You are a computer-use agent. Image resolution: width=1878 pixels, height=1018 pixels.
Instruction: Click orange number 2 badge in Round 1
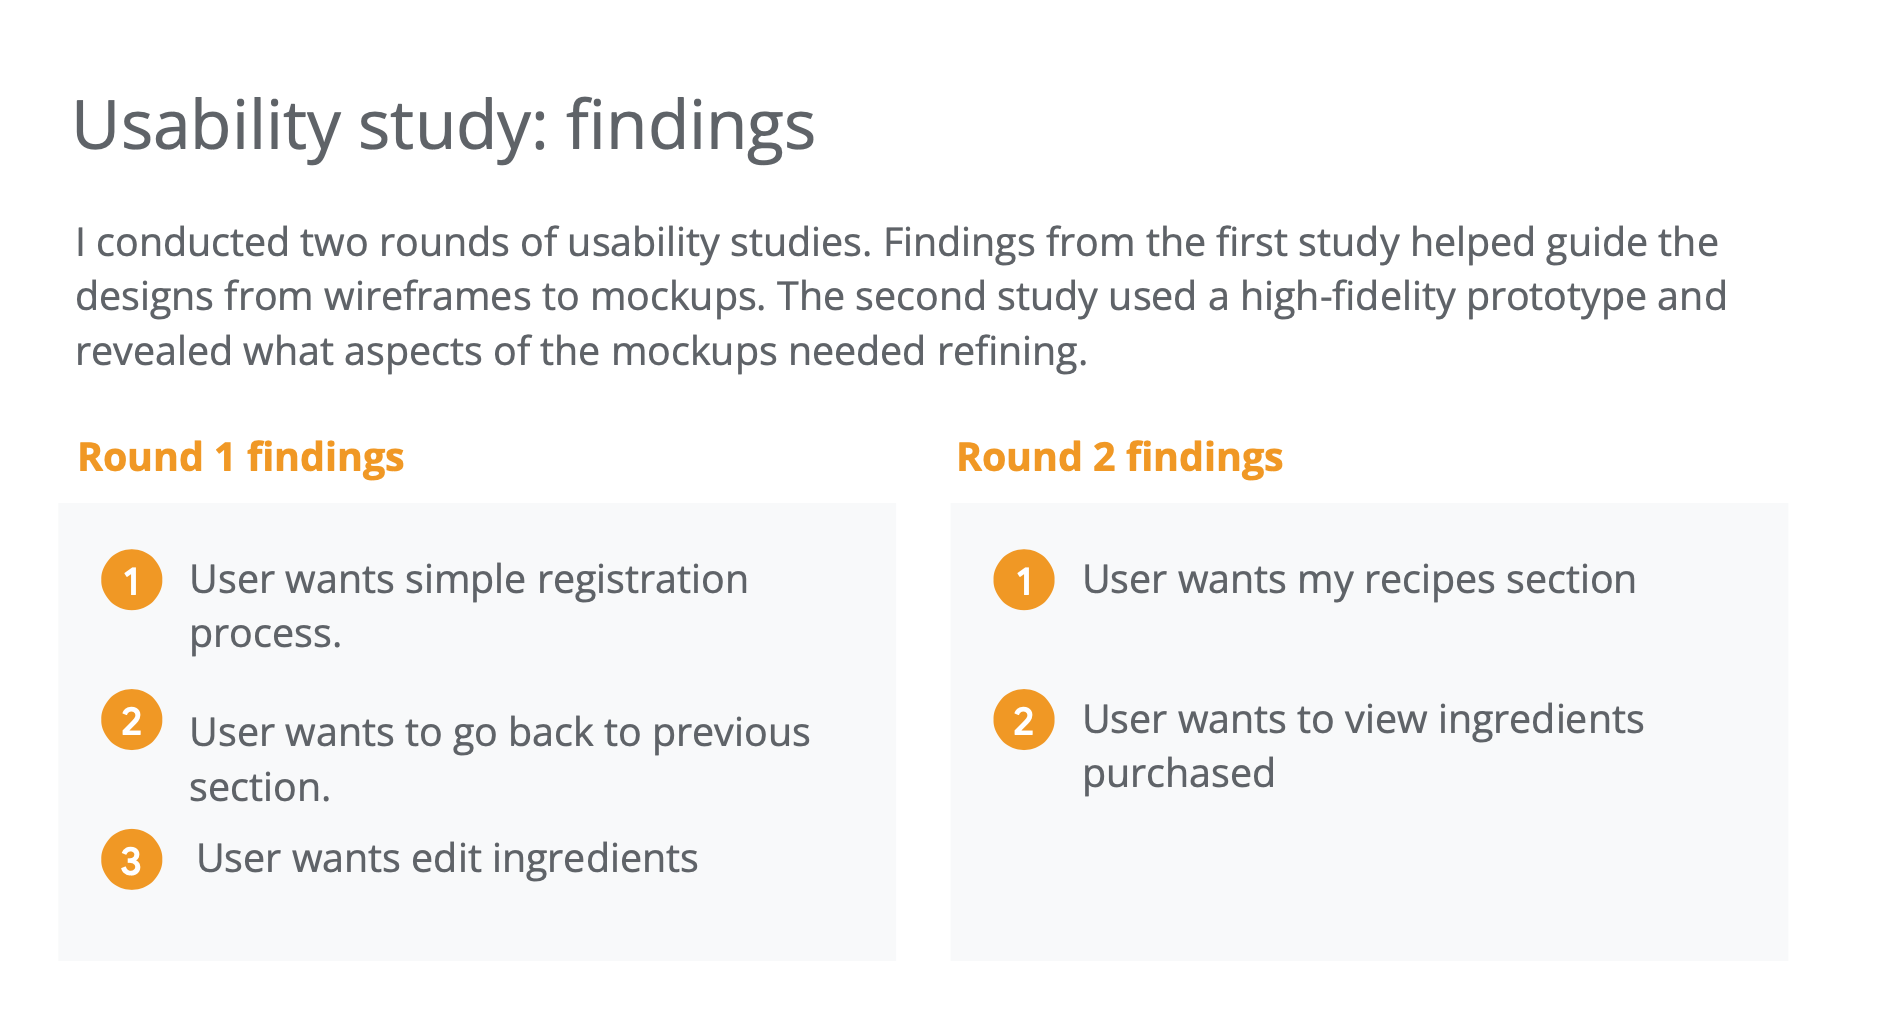click(x=131, y=720)
